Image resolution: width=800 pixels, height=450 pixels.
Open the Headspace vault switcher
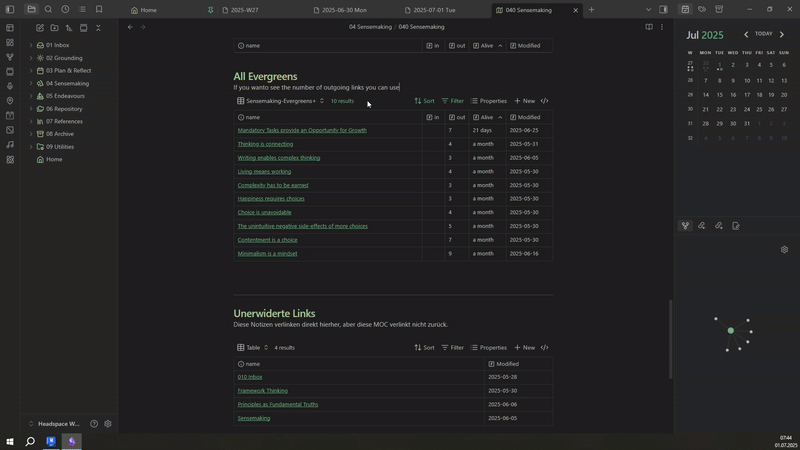[55, 423]
